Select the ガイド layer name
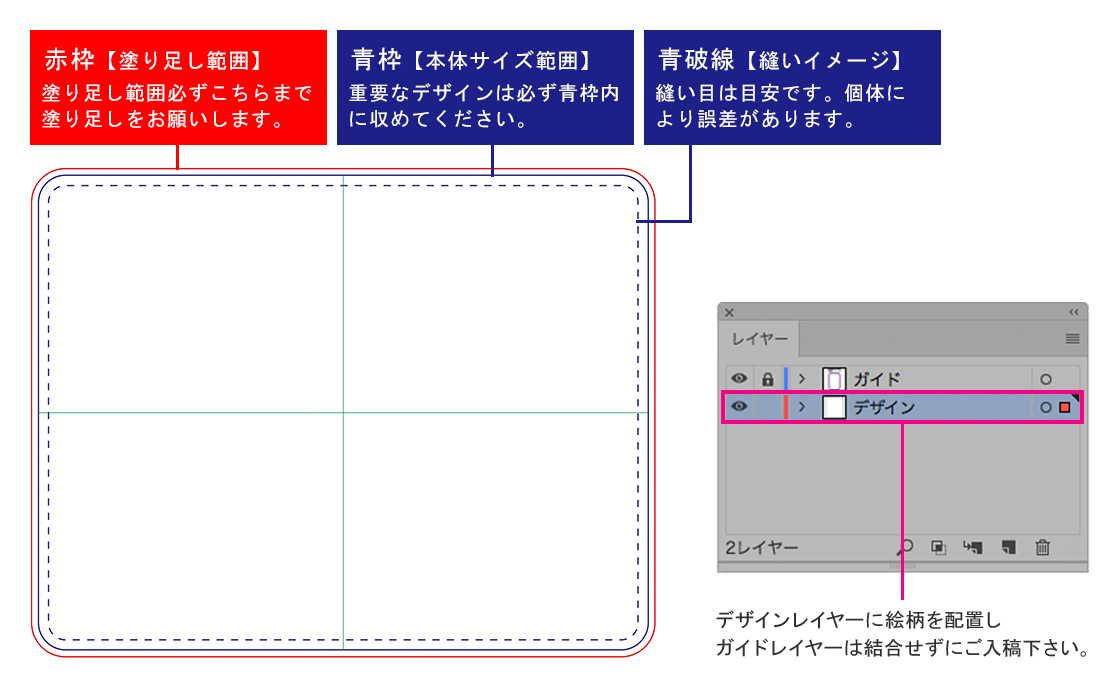Image resolution: width=1120 pixels, height=687 pixels. 876,379
